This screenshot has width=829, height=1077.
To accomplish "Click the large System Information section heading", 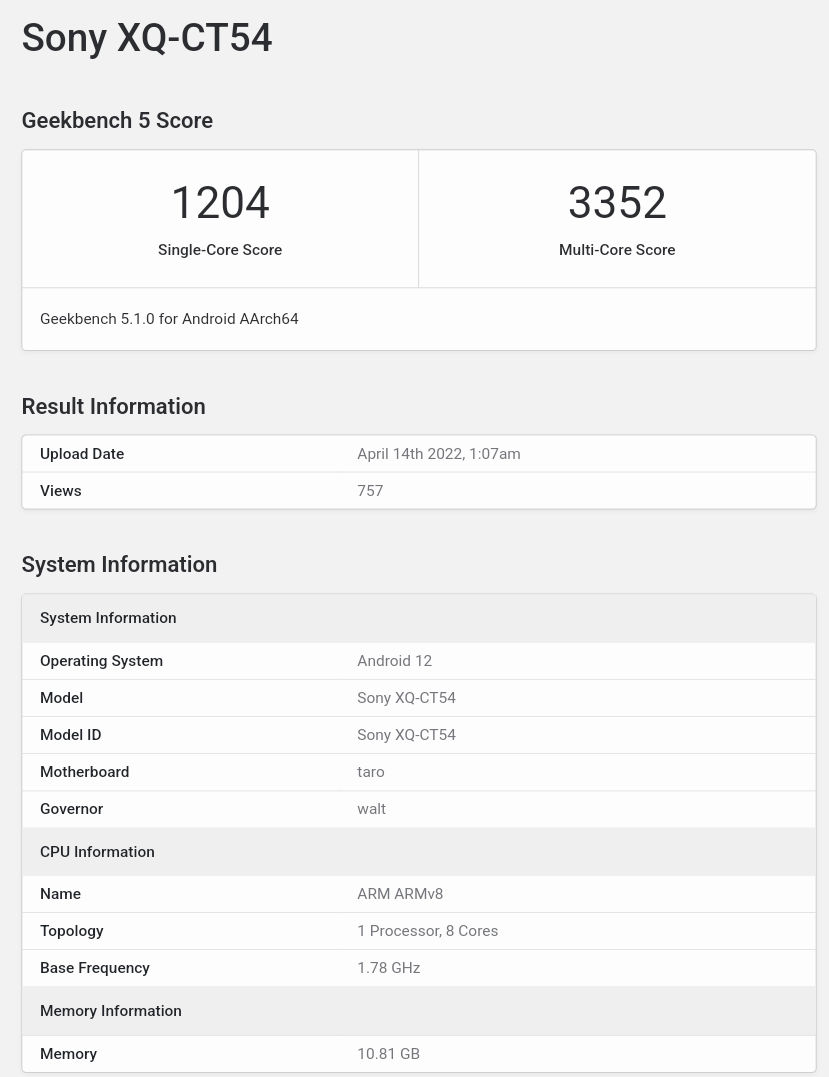I will [120, 565].
